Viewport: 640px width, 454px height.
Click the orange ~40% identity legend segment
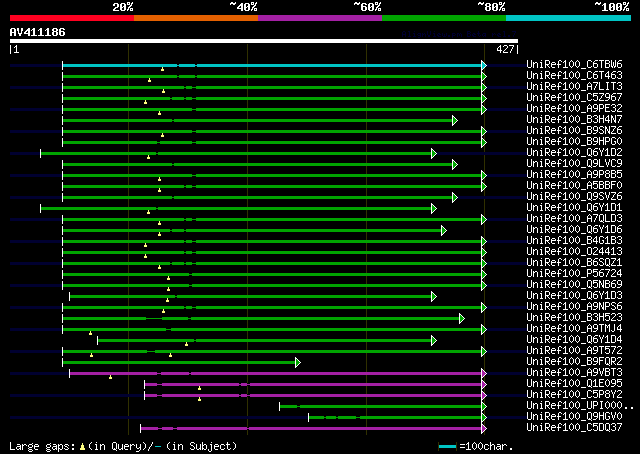point(196,18)
